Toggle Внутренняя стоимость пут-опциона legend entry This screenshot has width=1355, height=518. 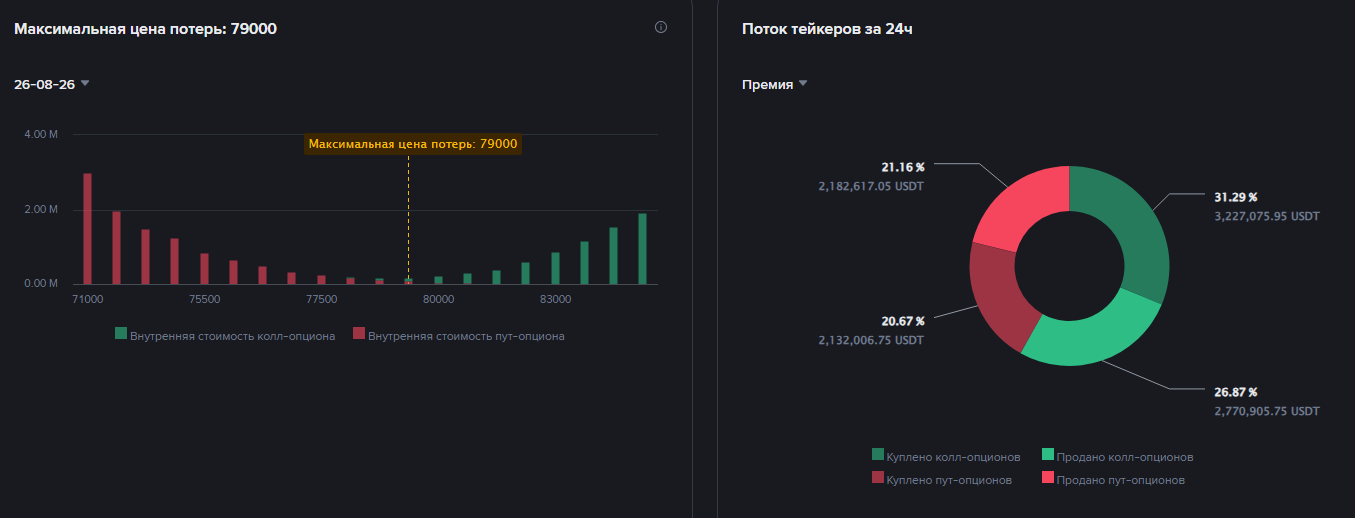click(459, 336)
